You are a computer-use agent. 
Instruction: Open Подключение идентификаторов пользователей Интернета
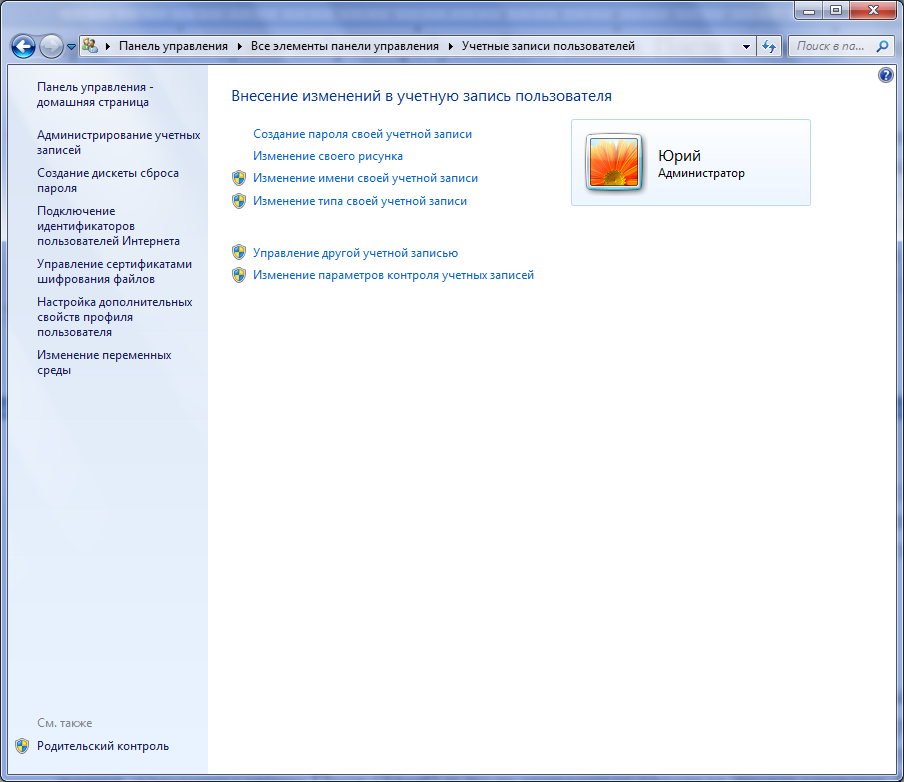[x=108, y=225]
